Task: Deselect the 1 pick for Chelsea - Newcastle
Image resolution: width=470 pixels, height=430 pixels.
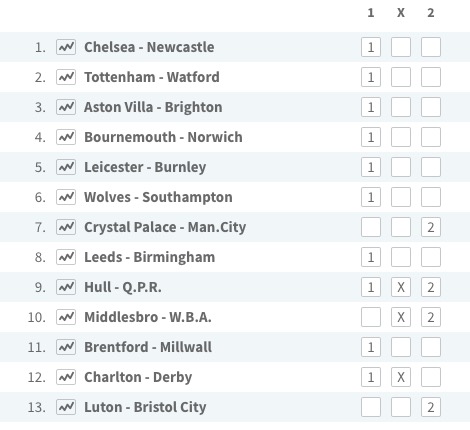Action: pos(371,47)
